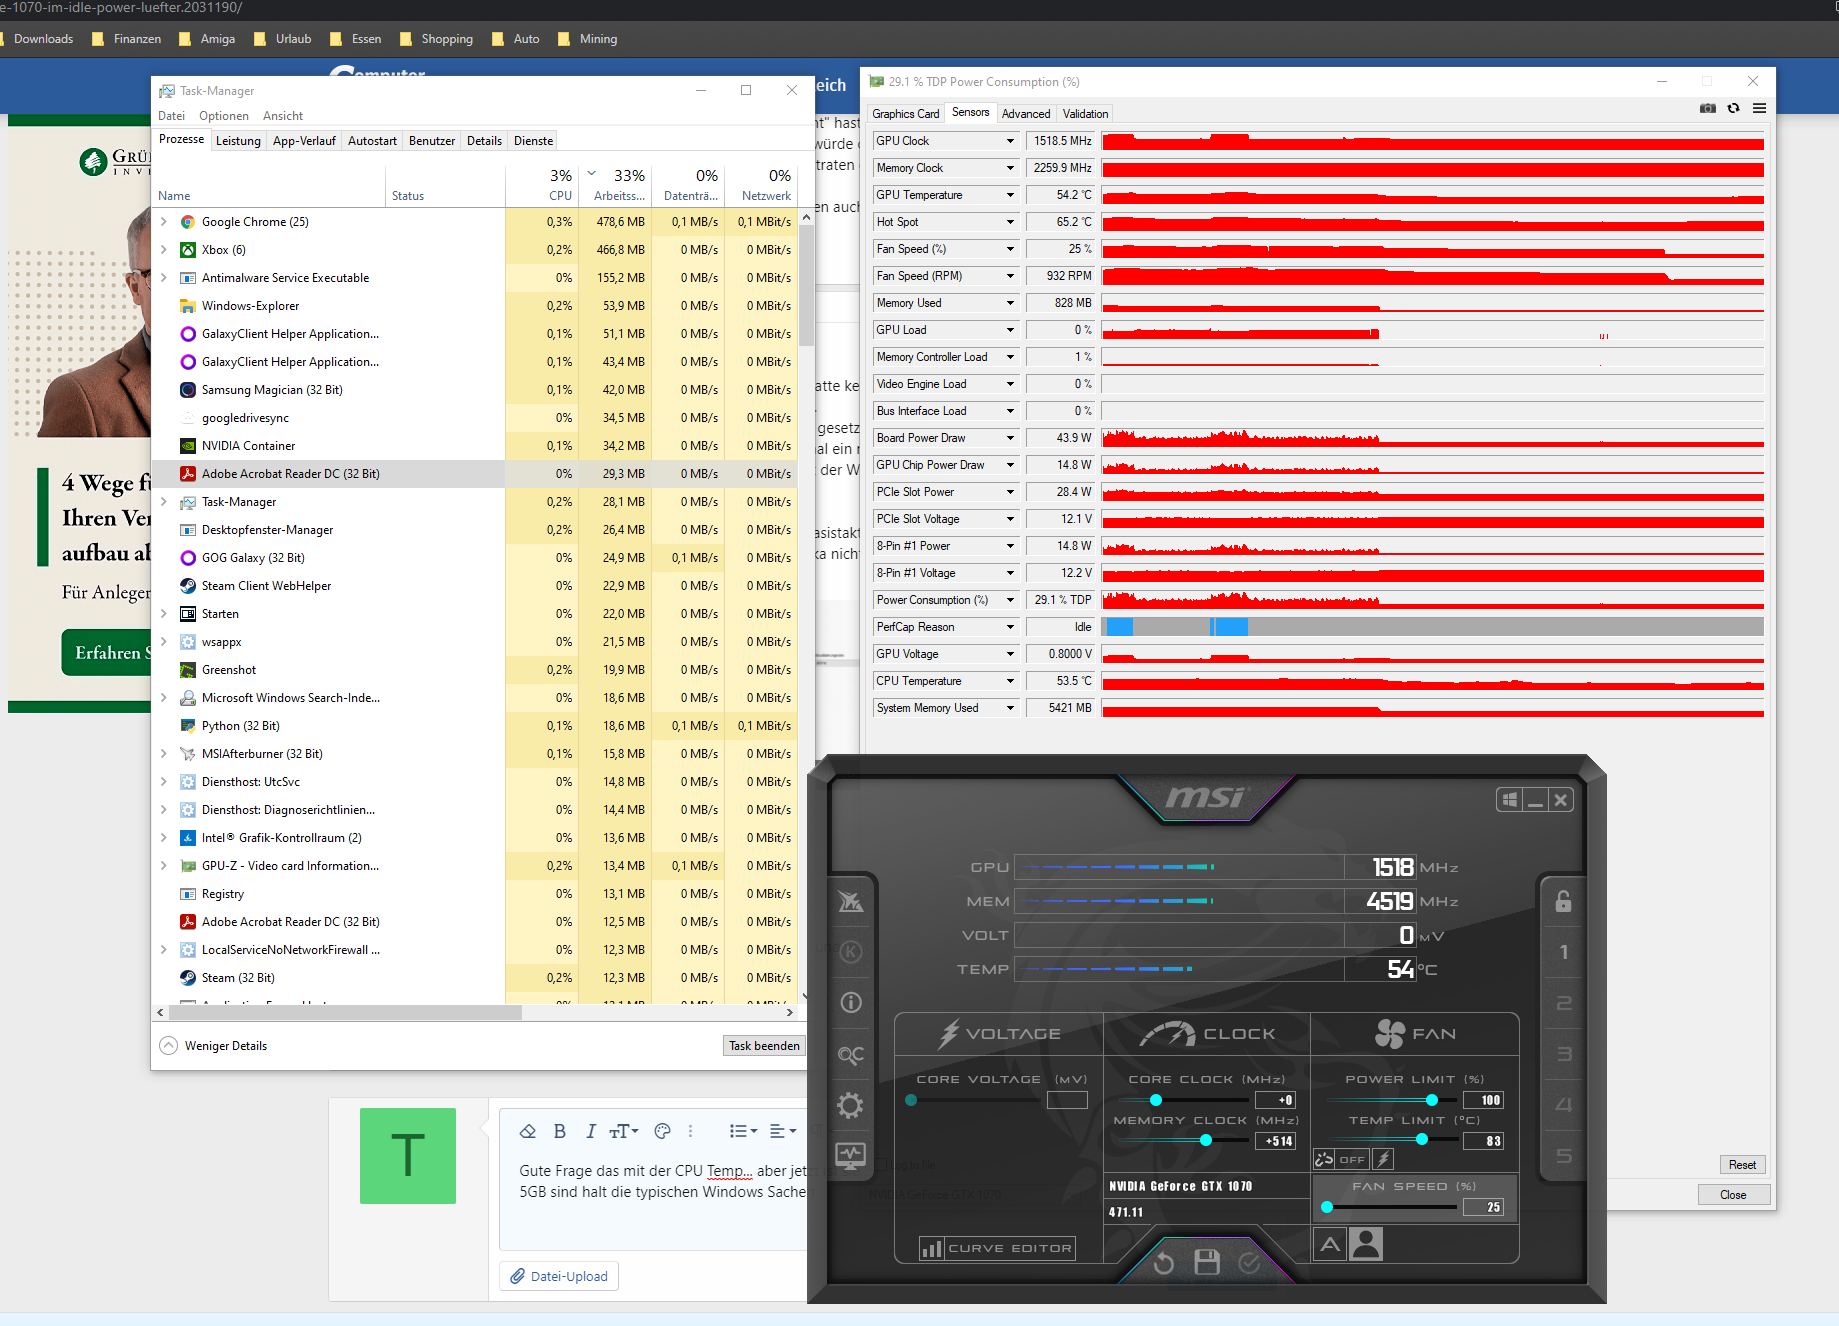The image size is (1839, 1326).
Task: Open the Curve Editor in Afterburner
Action: pos(997,1248)
